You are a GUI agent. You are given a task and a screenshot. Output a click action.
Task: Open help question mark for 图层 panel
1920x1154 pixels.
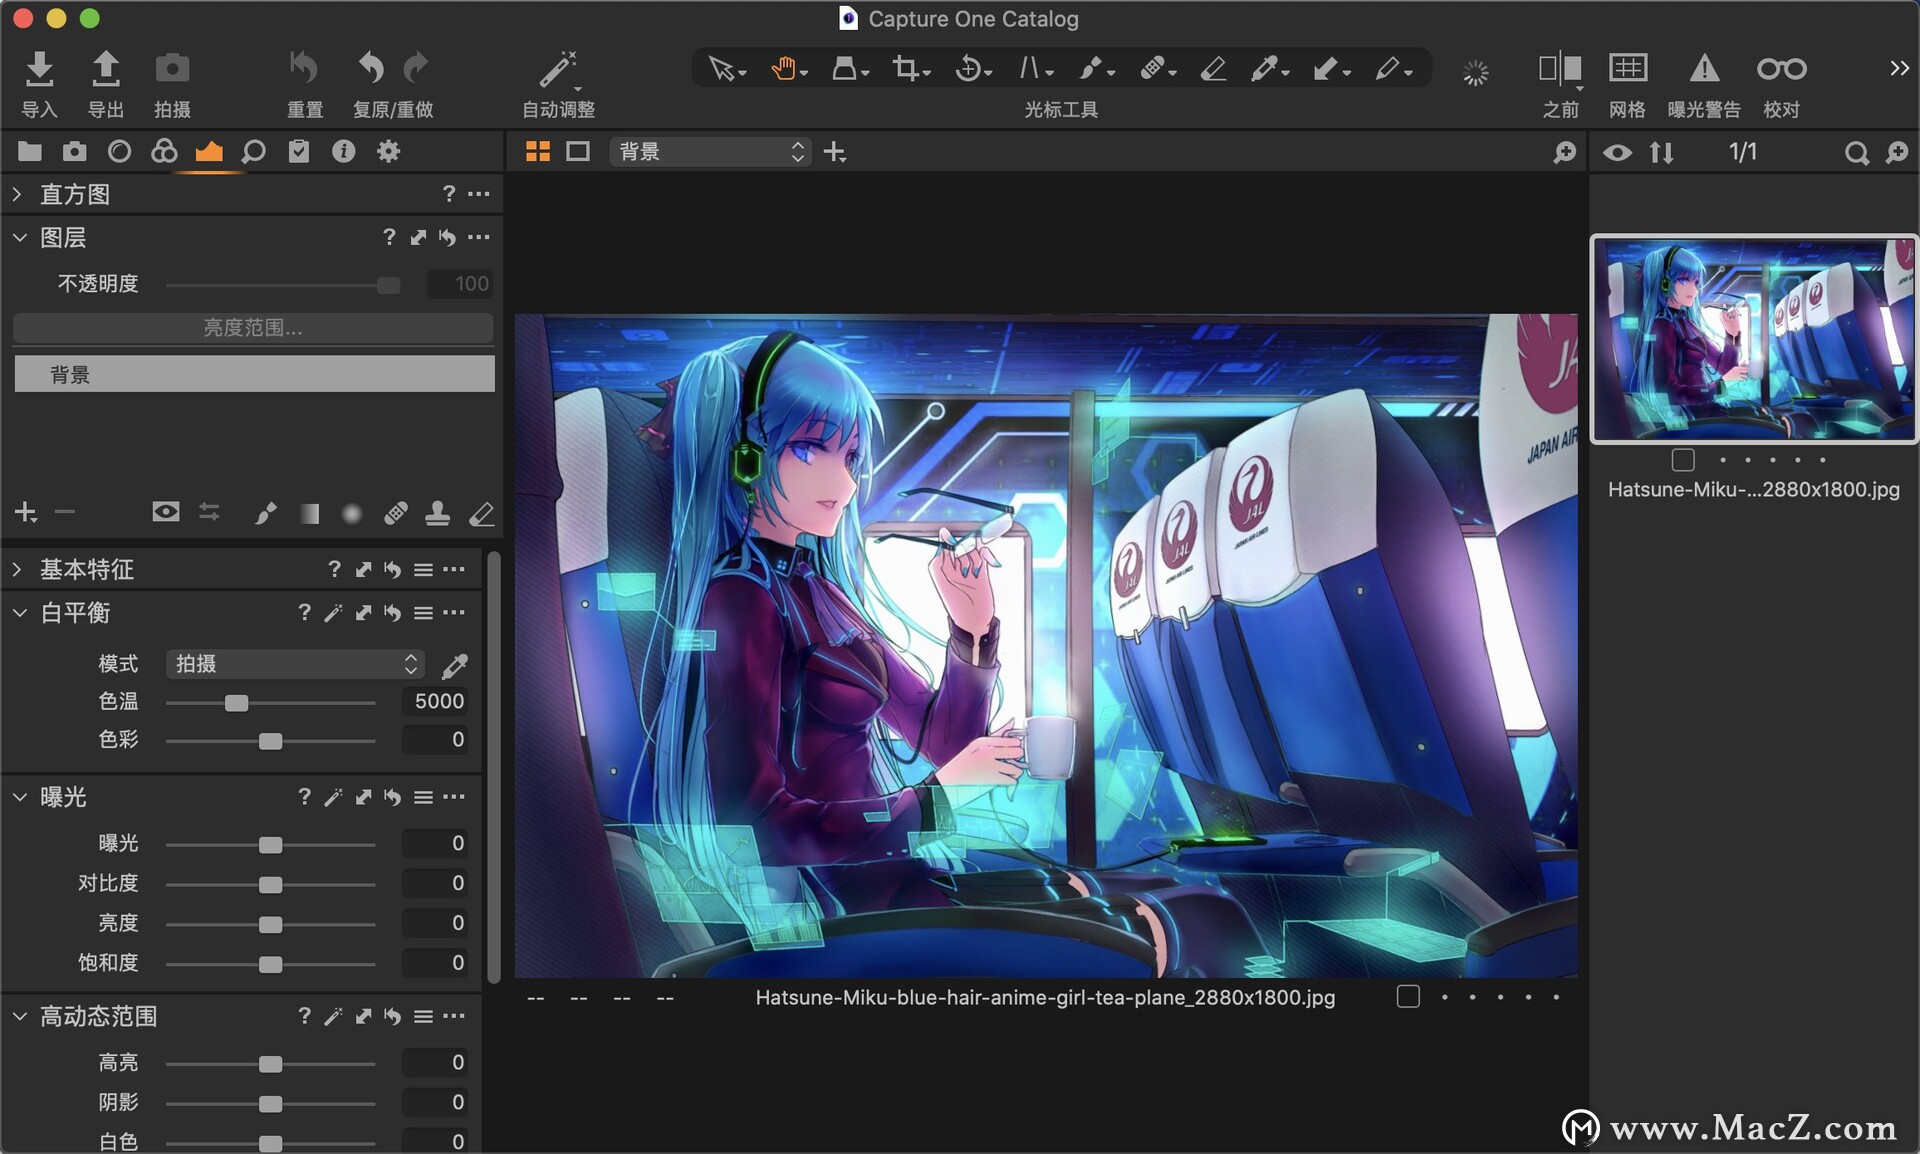point(389,237)
